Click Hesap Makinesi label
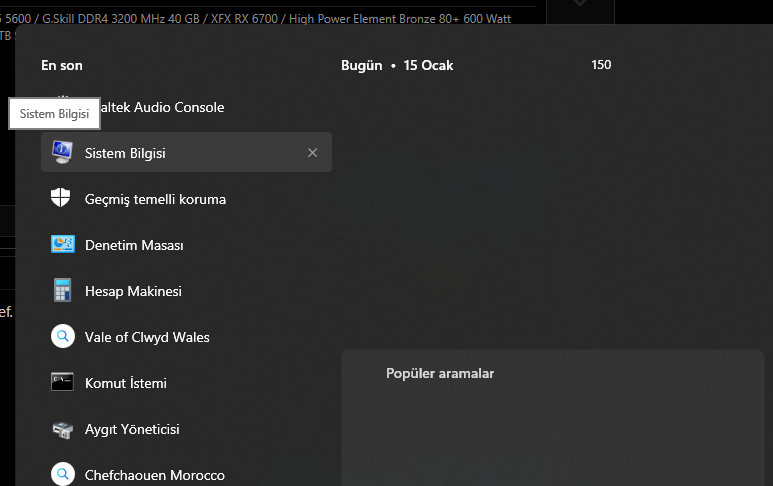Screen dimensions: 773x486 [x=133, y=291]
